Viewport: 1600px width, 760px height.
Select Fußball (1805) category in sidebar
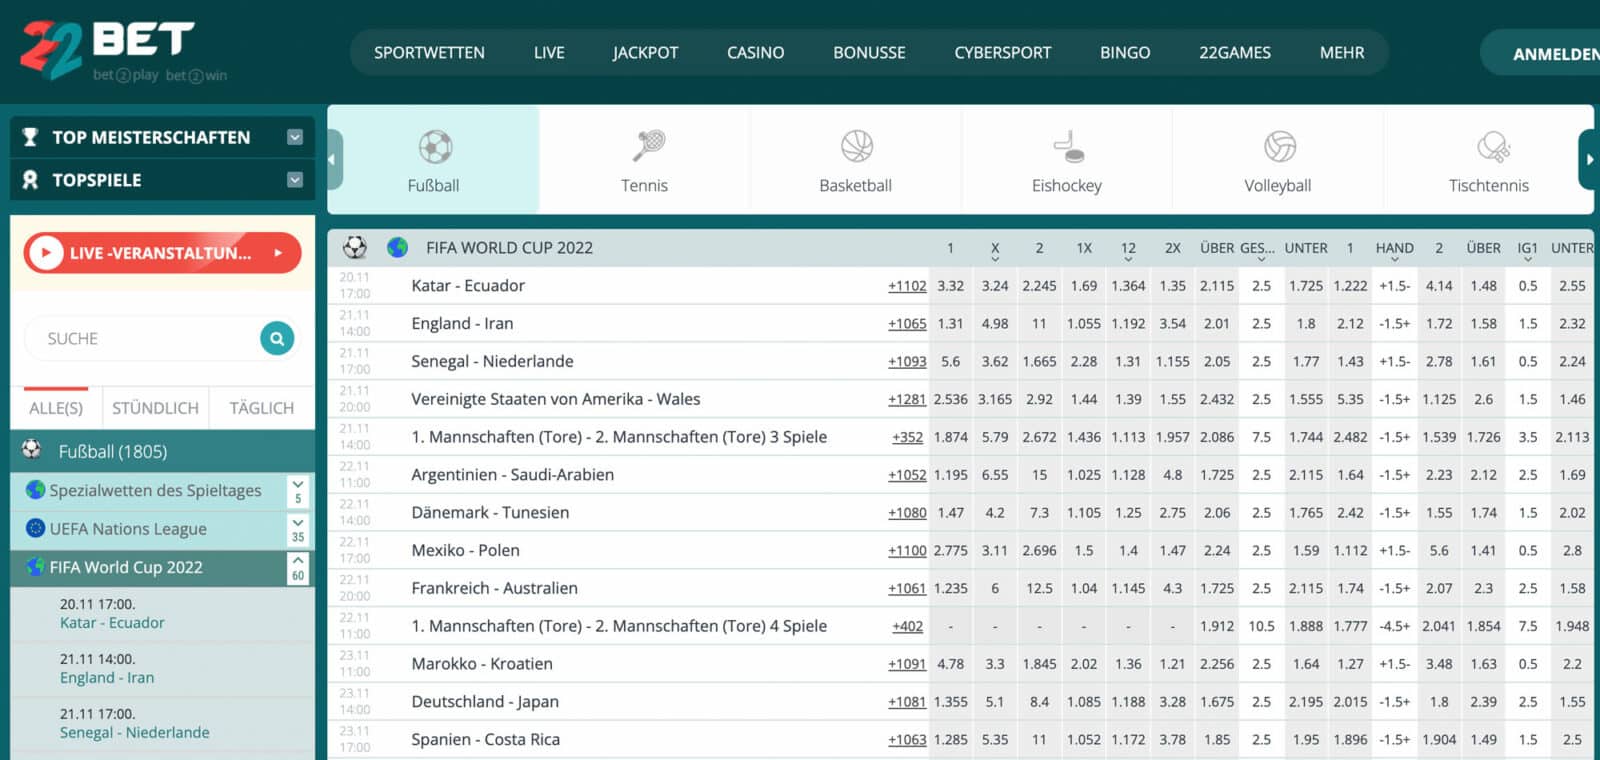point(162,451)
